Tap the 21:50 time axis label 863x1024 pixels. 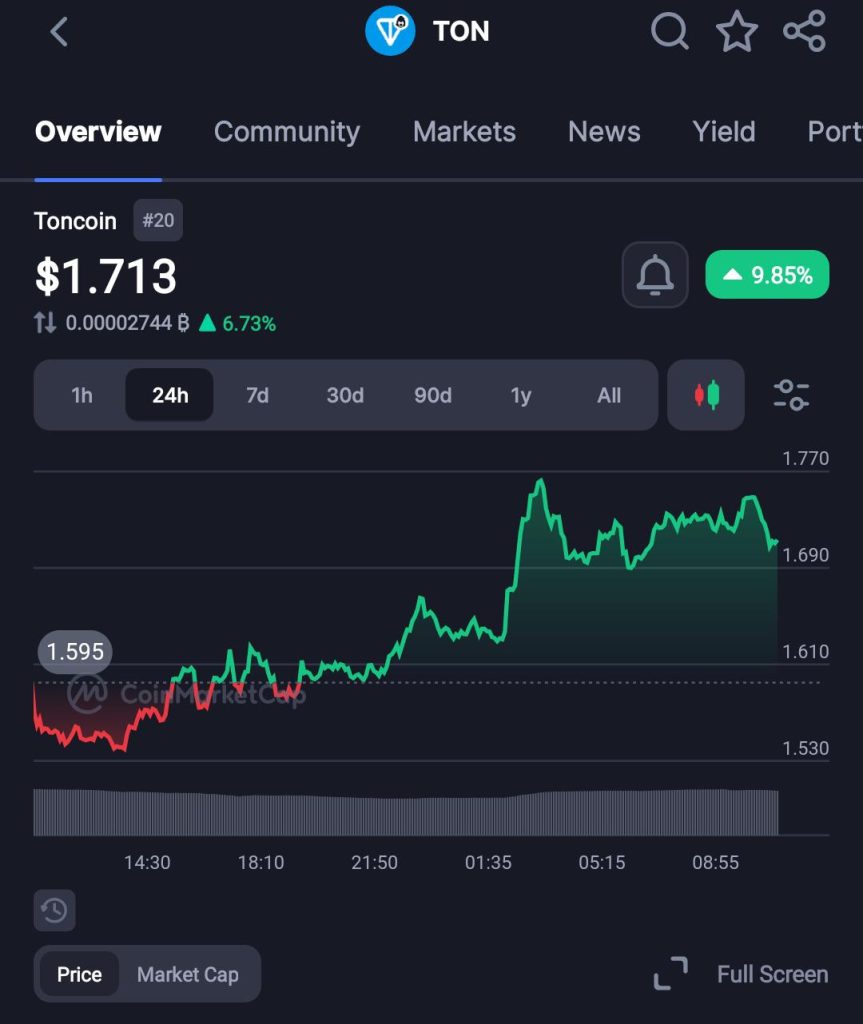pyautogui.click(x=374, y=862)
